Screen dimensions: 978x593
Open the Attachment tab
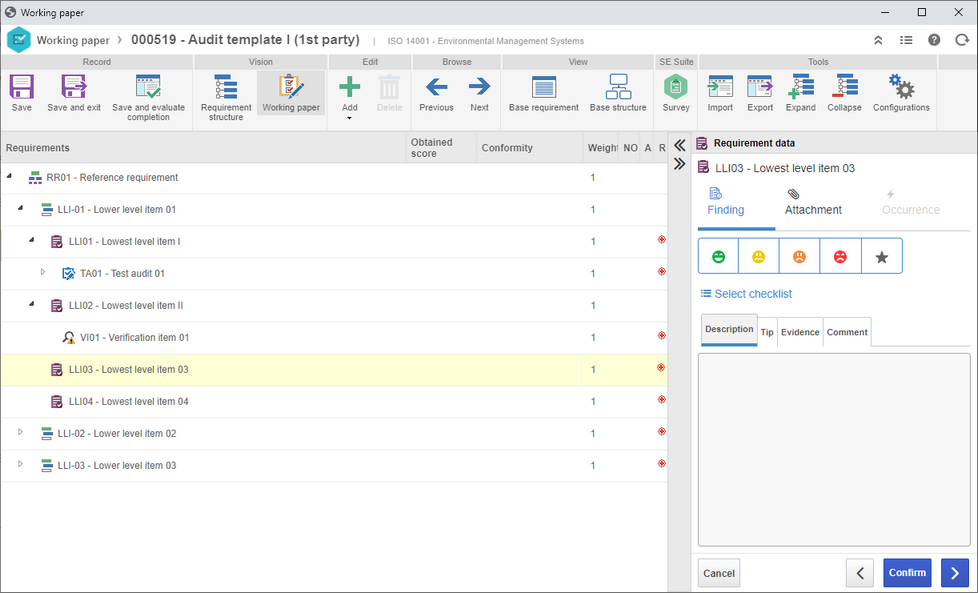click(x=813, y=202)
